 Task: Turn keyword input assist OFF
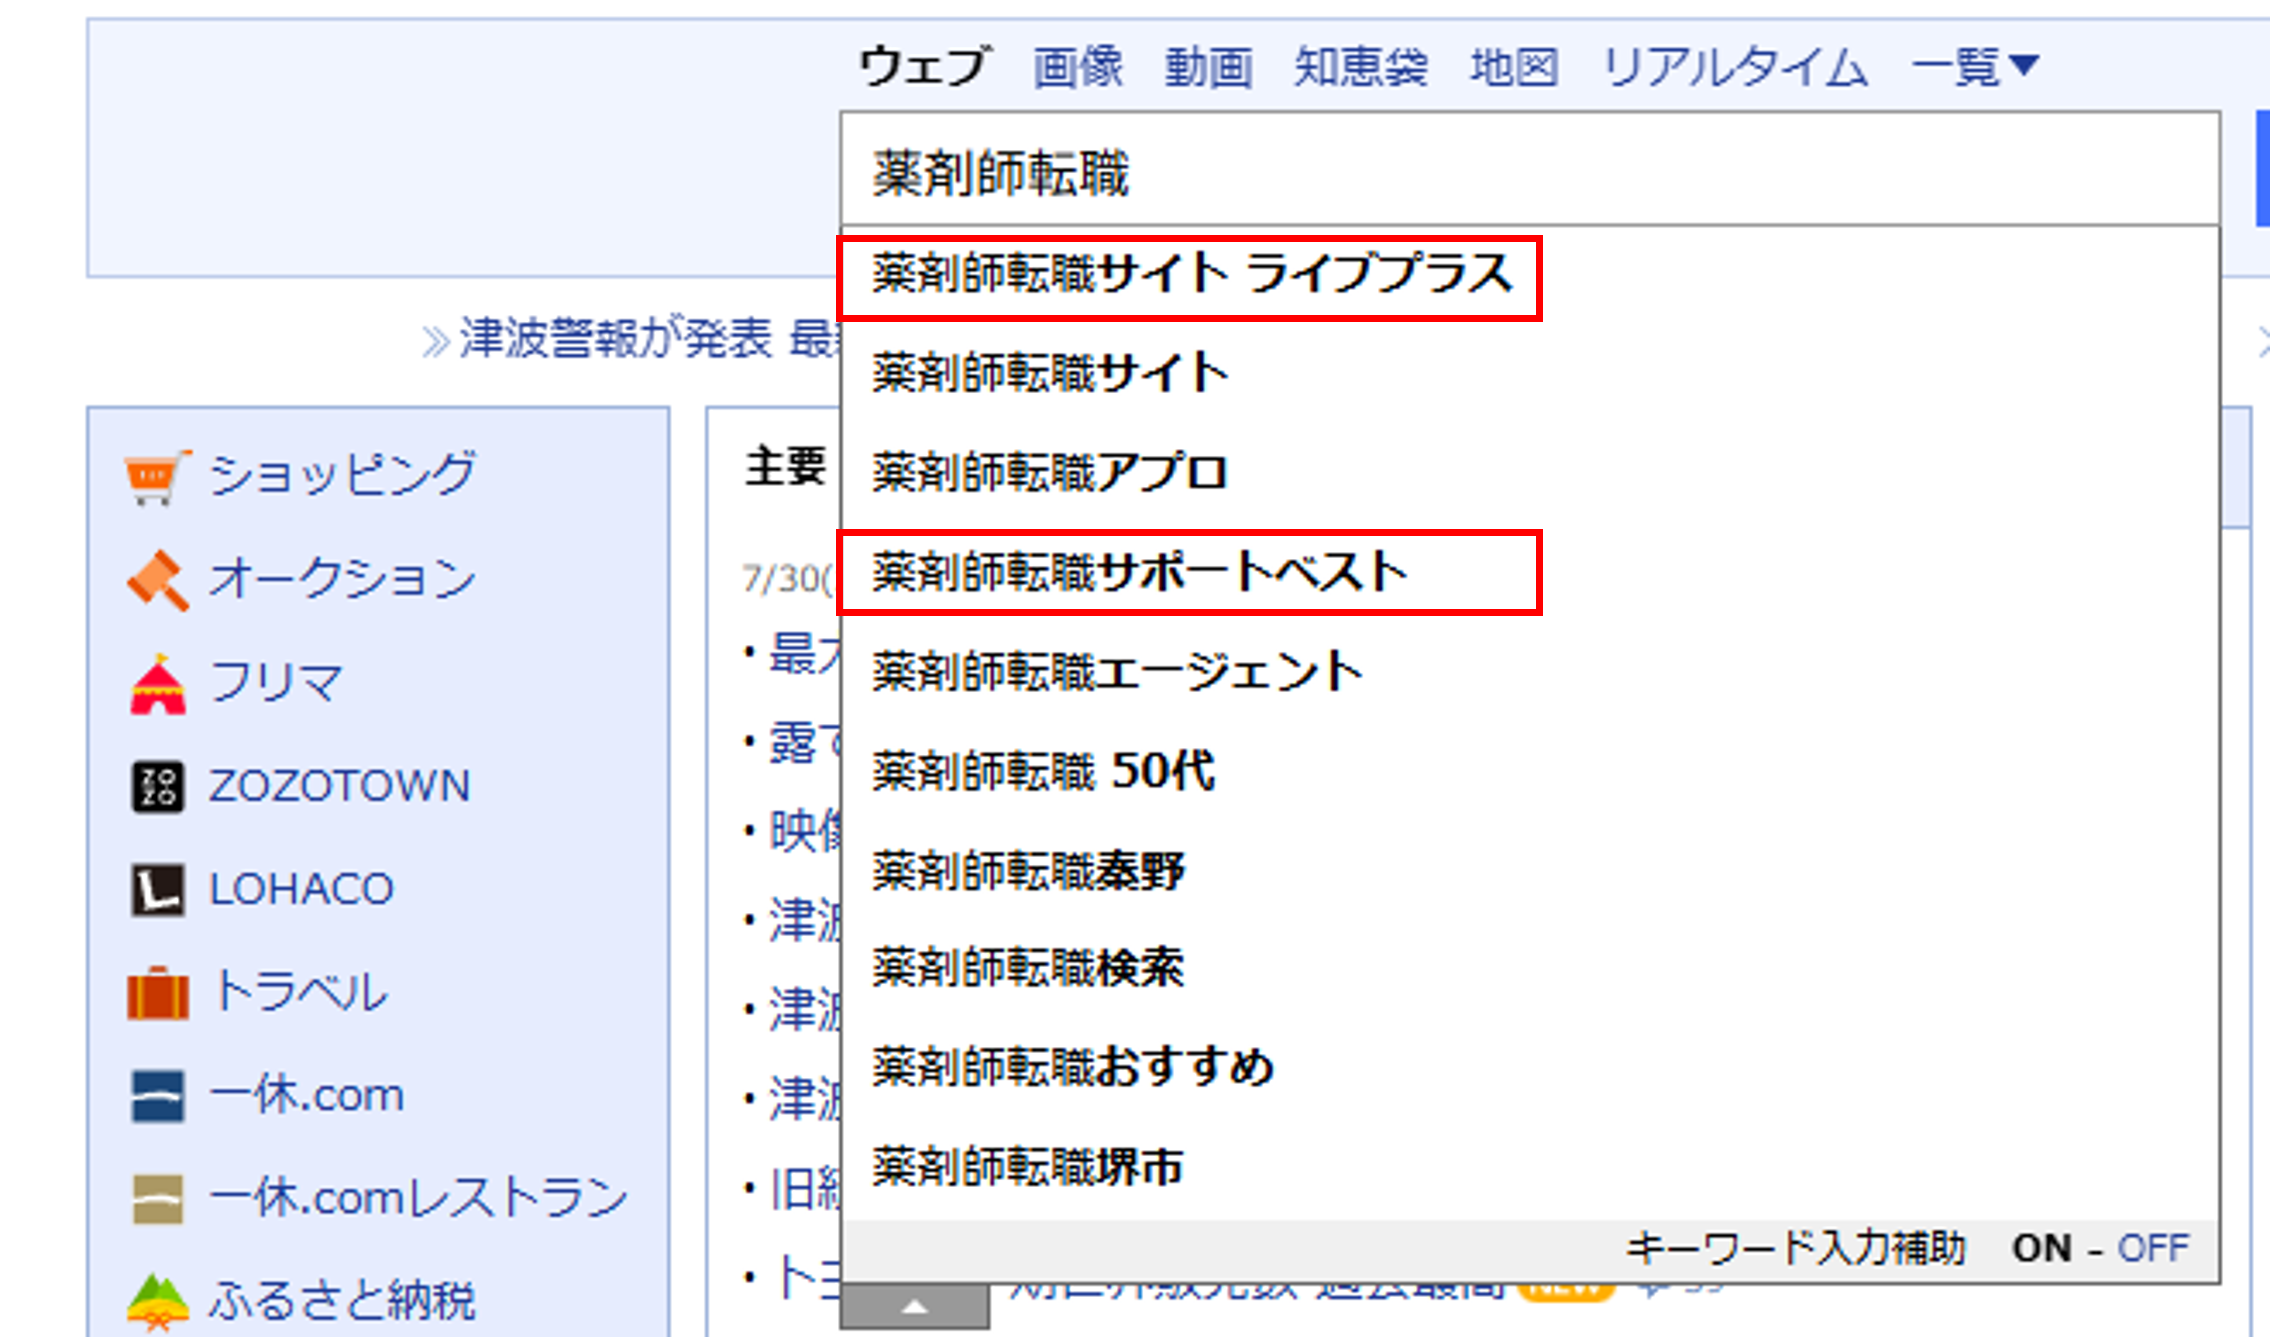2154,1249
